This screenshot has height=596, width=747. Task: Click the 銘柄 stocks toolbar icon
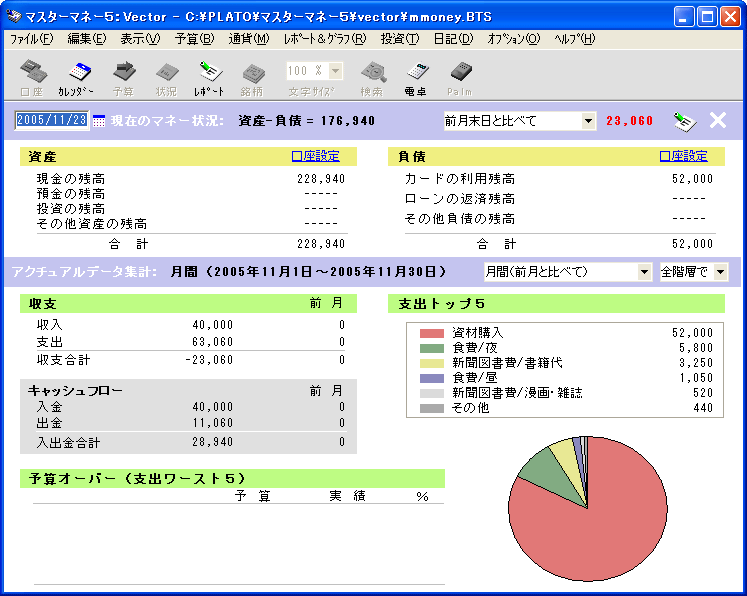[x=252, y=78]
